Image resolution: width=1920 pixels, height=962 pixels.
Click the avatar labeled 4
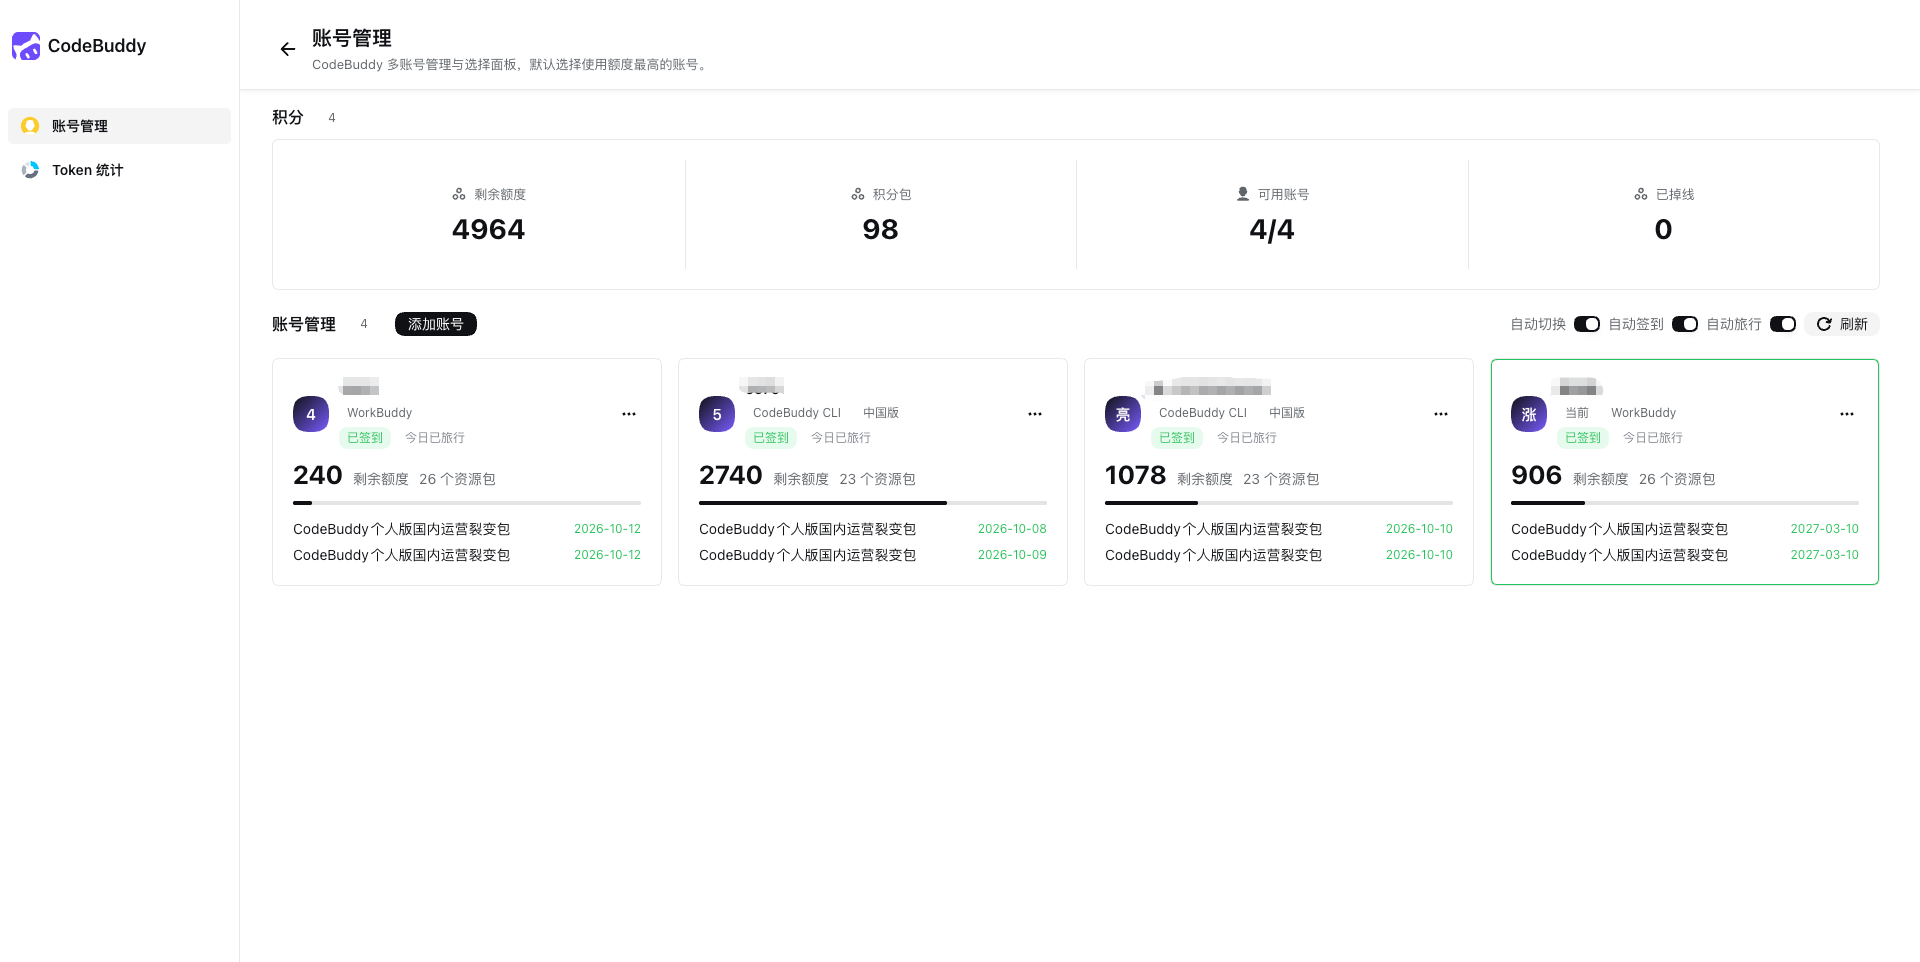pyautogui.click(x=311, y=414)
